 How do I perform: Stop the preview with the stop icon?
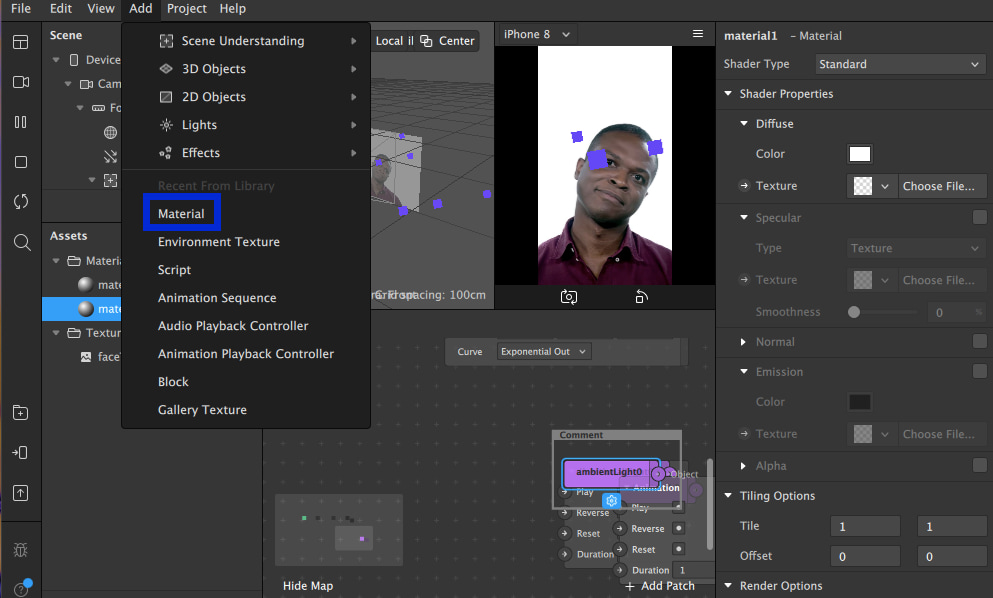21,162
